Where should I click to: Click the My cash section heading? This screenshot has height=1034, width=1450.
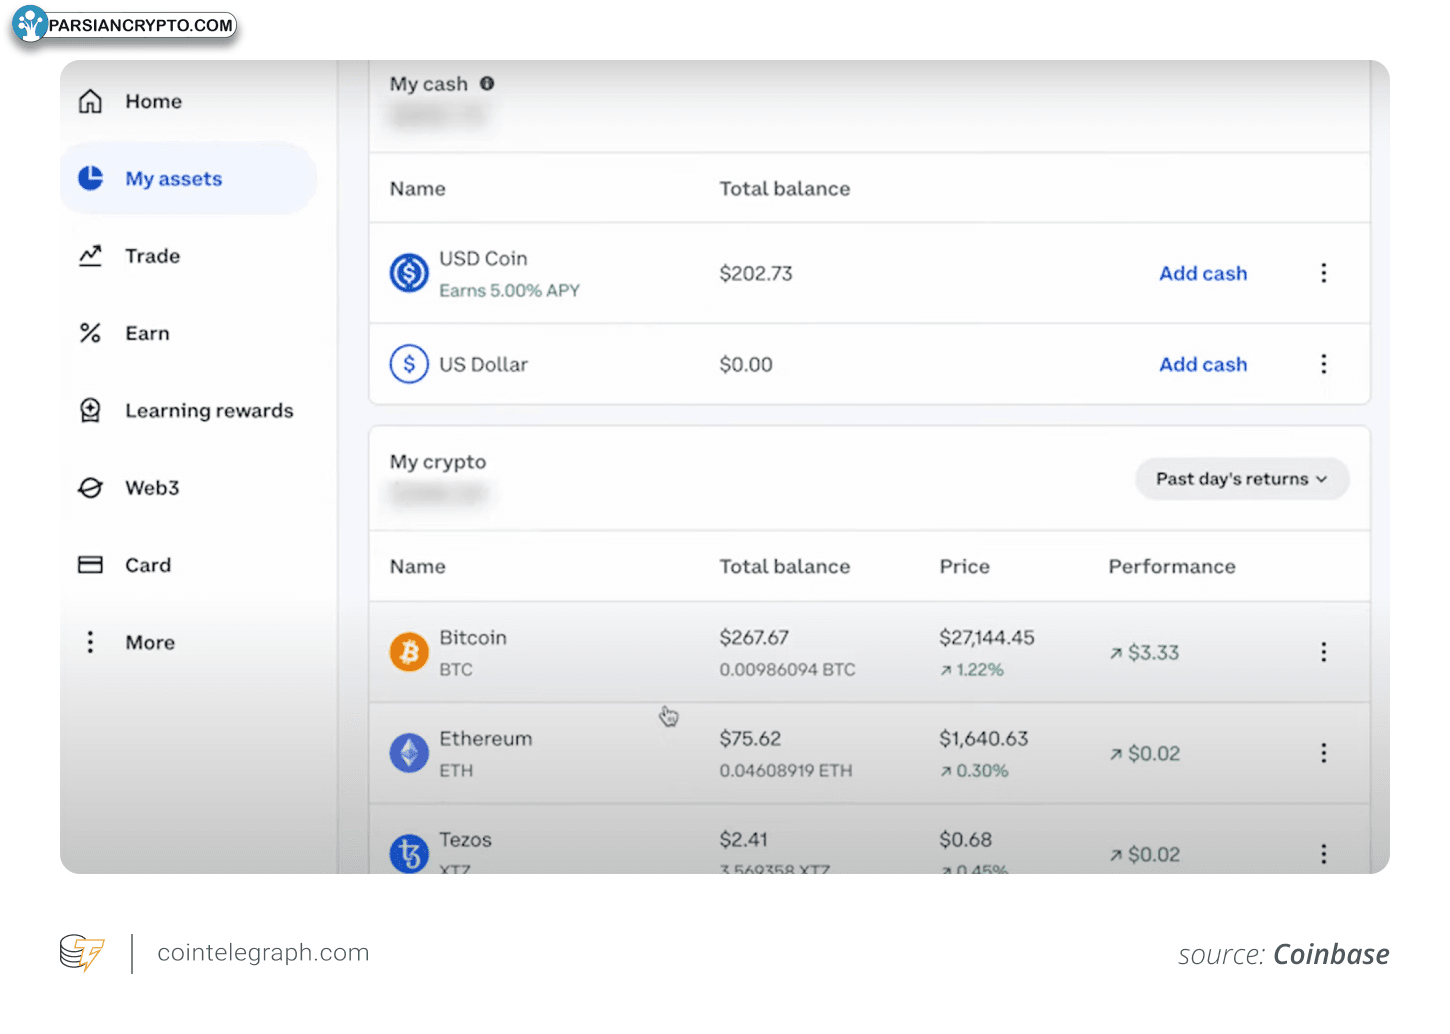pyautogui.click(x=429, y=84)
